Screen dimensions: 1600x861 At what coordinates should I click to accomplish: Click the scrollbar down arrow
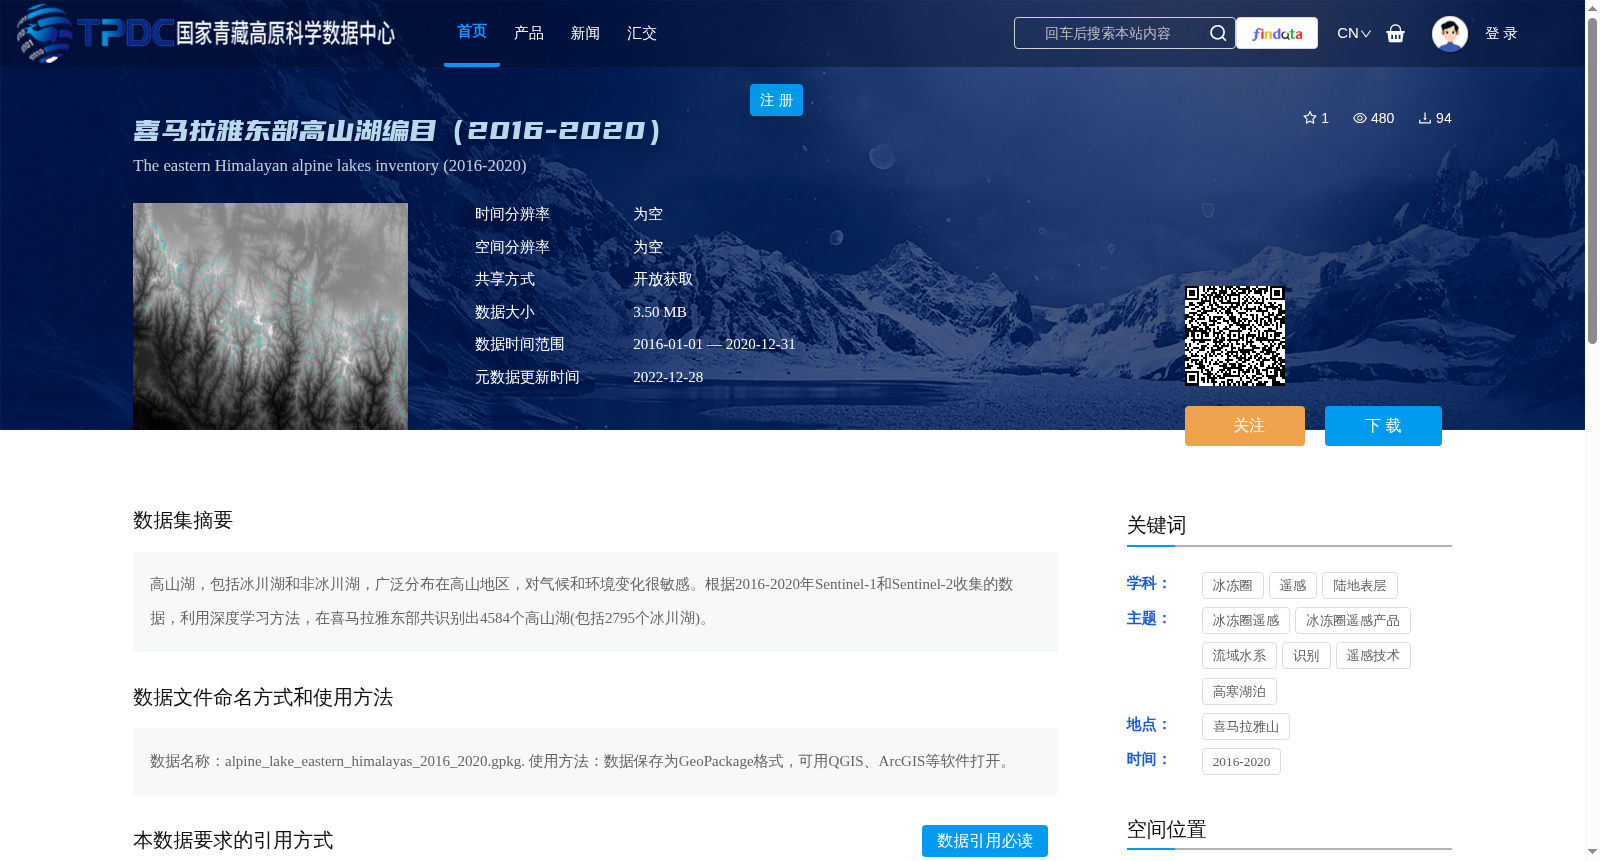pos(1592,852)
